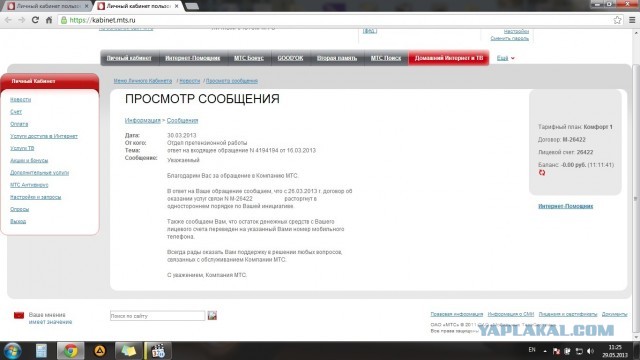Image resolution: width=640 pixels, height=360 pixels.
Task: Click the Сообщения link above message
Action: pos(182,120)
